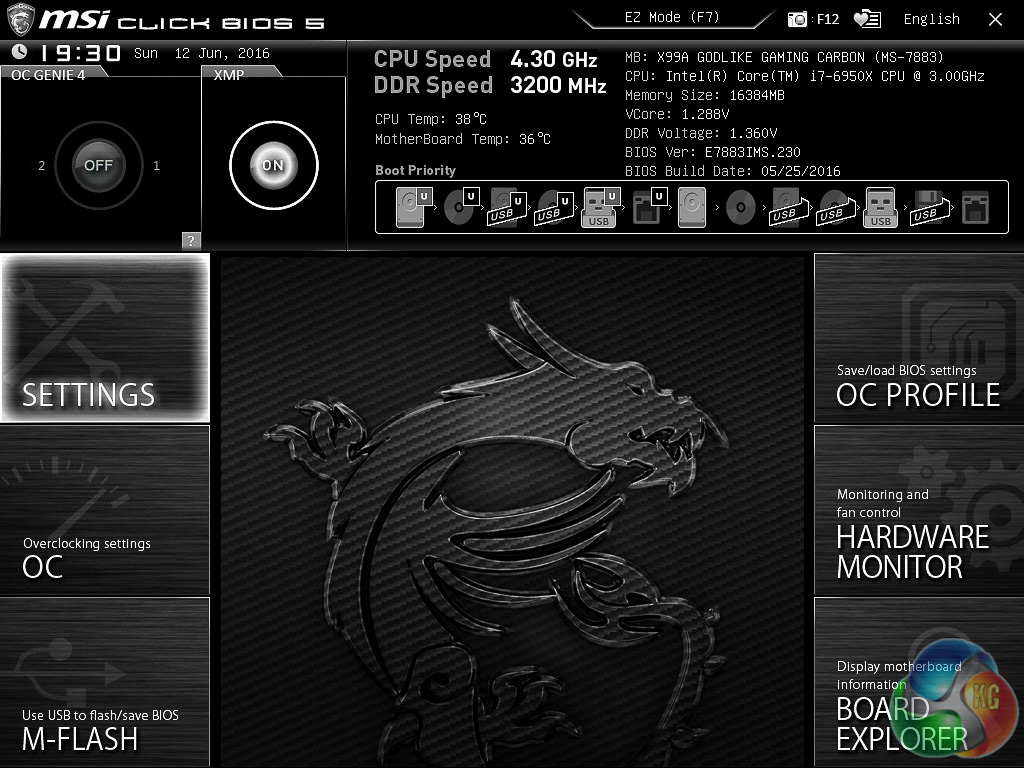
Task: Open M-FLASH to flash the BIOS
Action: (x=105, y=682)
